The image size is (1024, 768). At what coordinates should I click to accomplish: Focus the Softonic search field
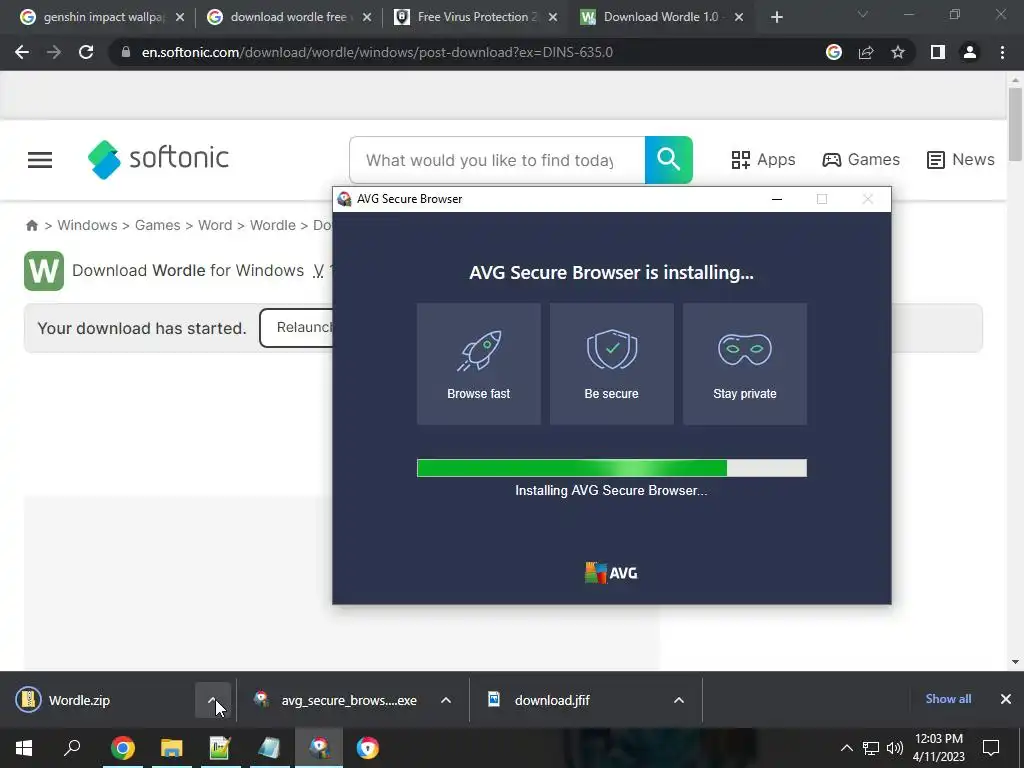click(x=497, y=160)
